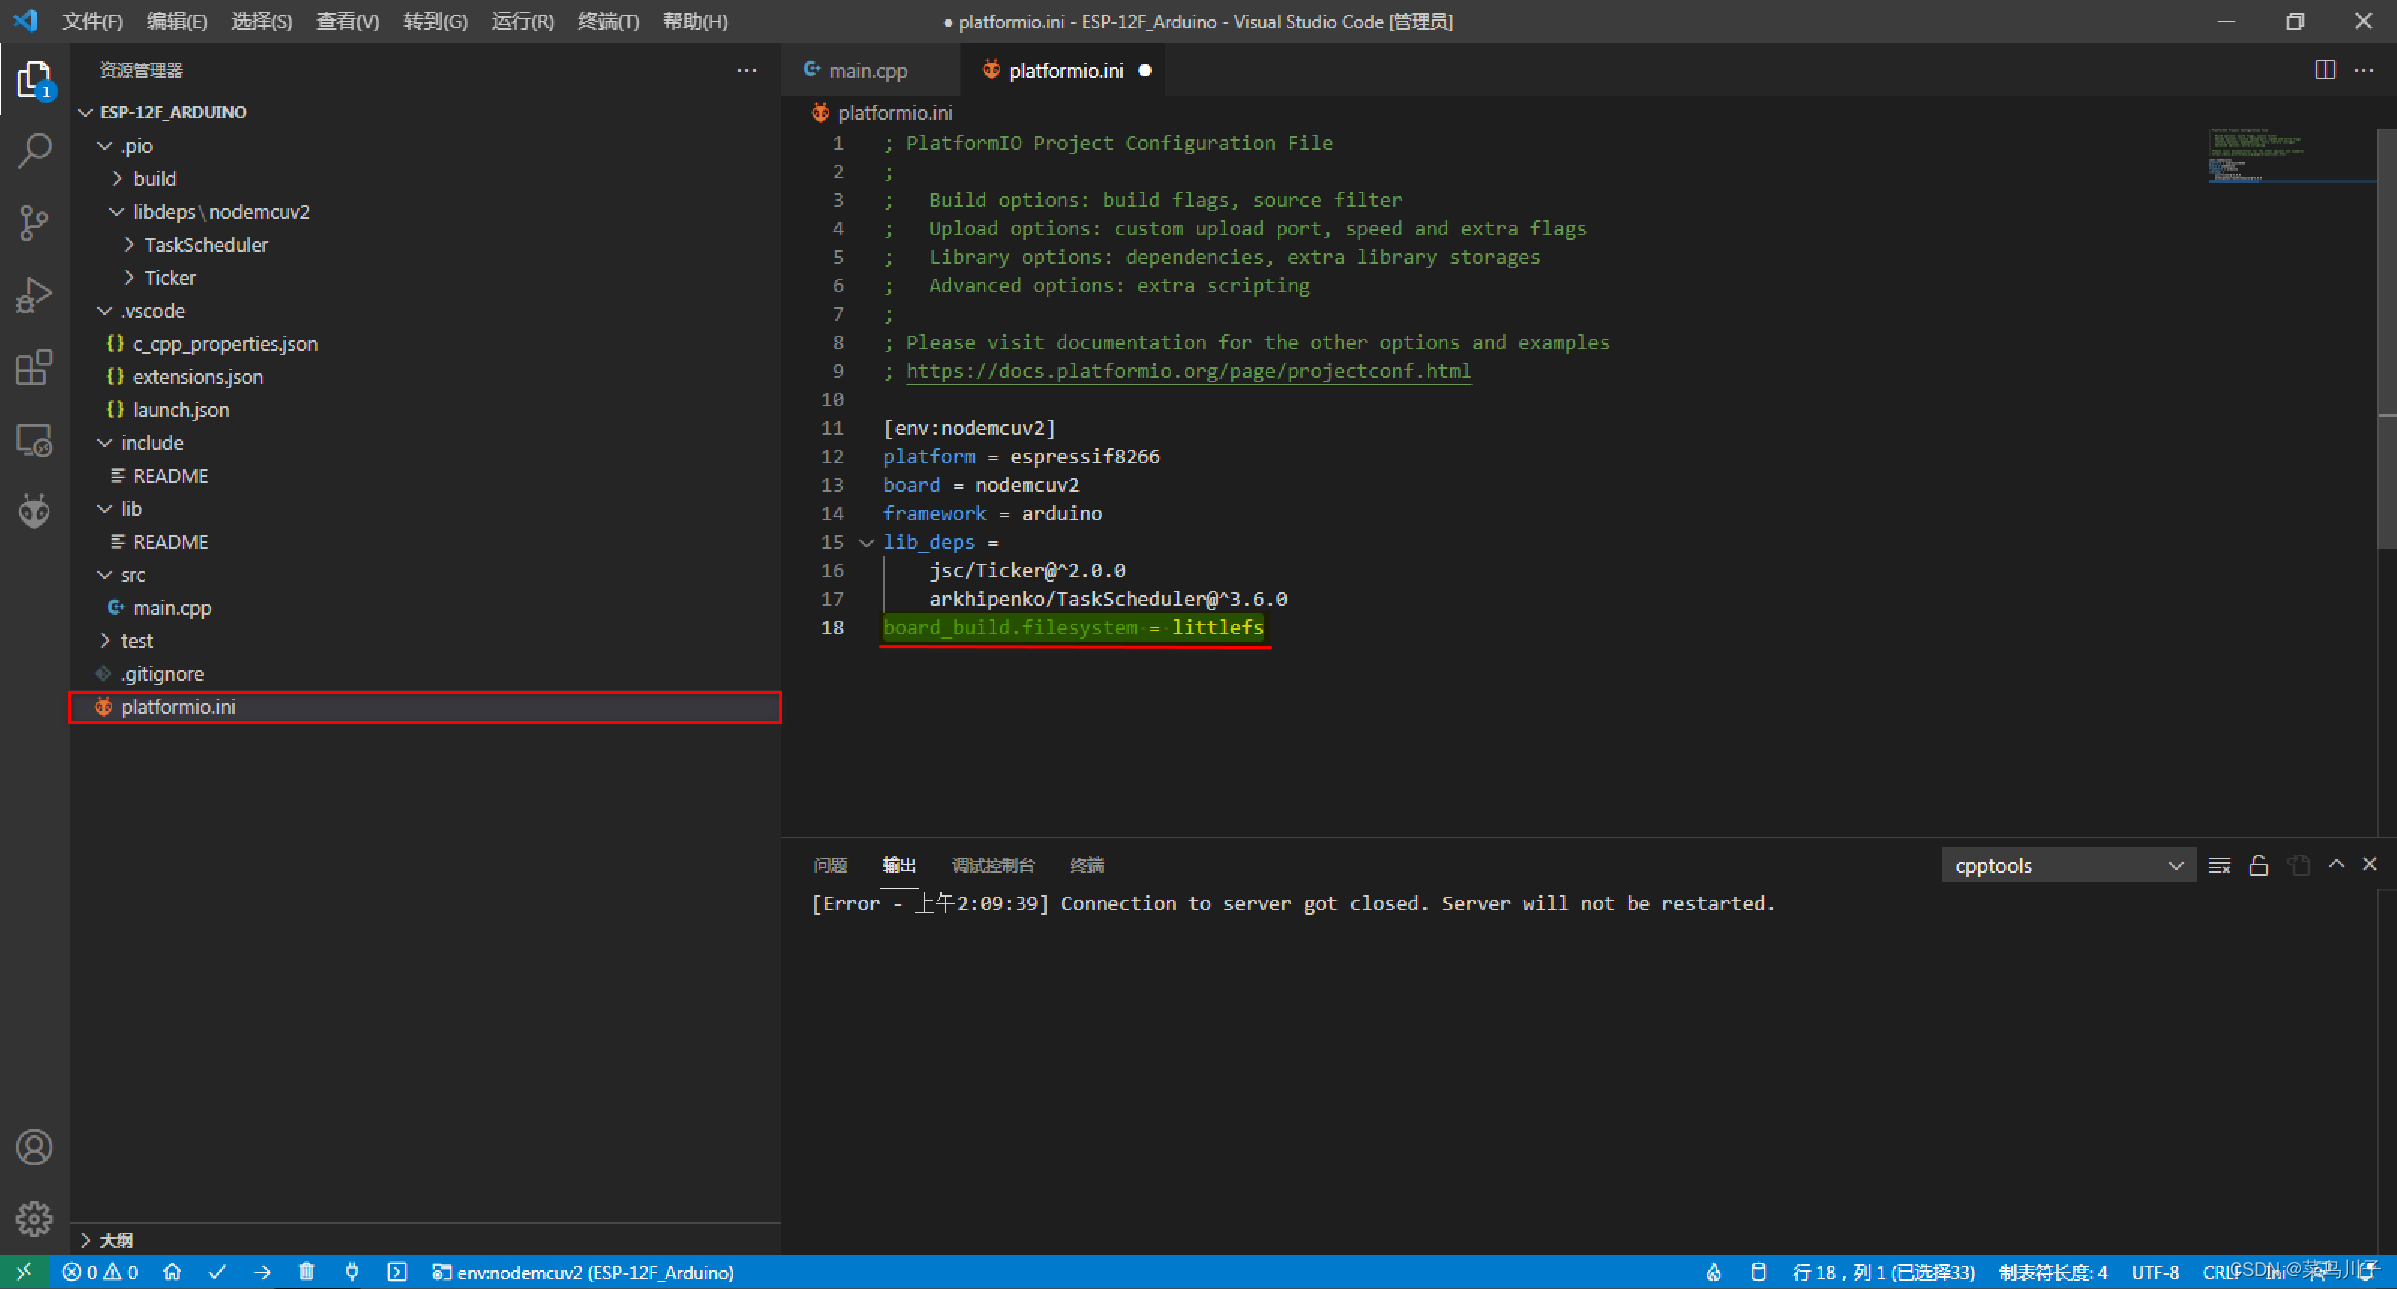This screenshot has width=2397, height=1289.
Task: Open the Run and Debug view
Action: click(34, 295)
